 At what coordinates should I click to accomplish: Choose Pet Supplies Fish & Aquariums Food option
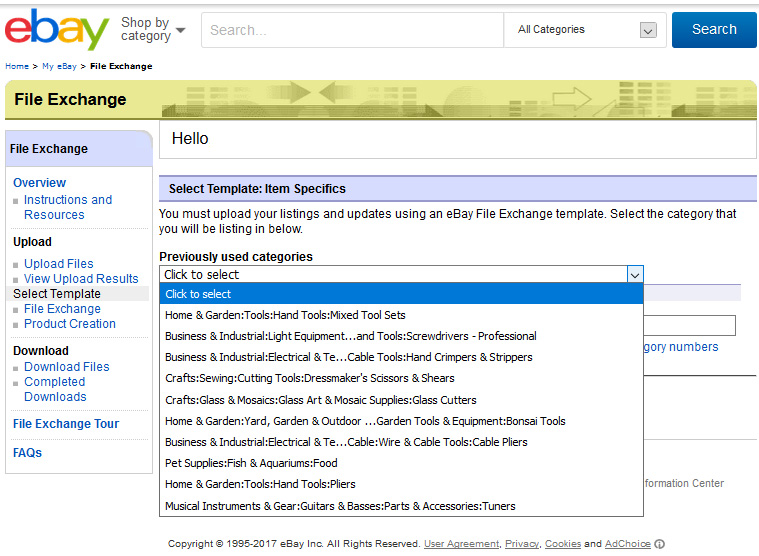point(401,463)
